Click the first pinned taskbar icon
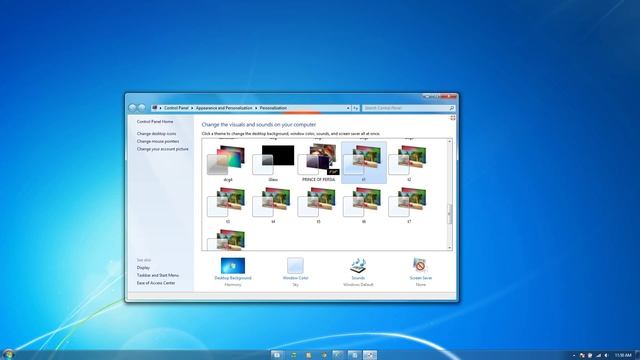Viewport: 640px width, 360px height. pos(277,355)
